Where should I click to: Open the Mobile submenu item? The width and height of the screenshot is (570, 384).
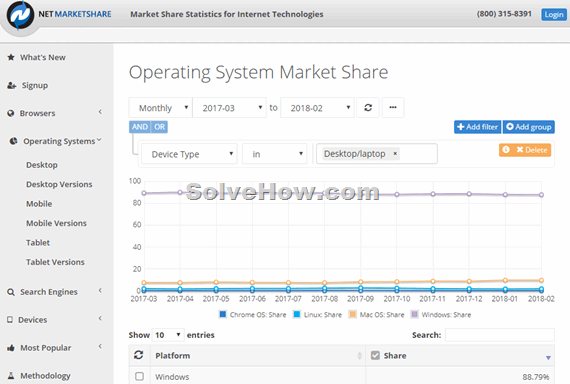point(39,204)
